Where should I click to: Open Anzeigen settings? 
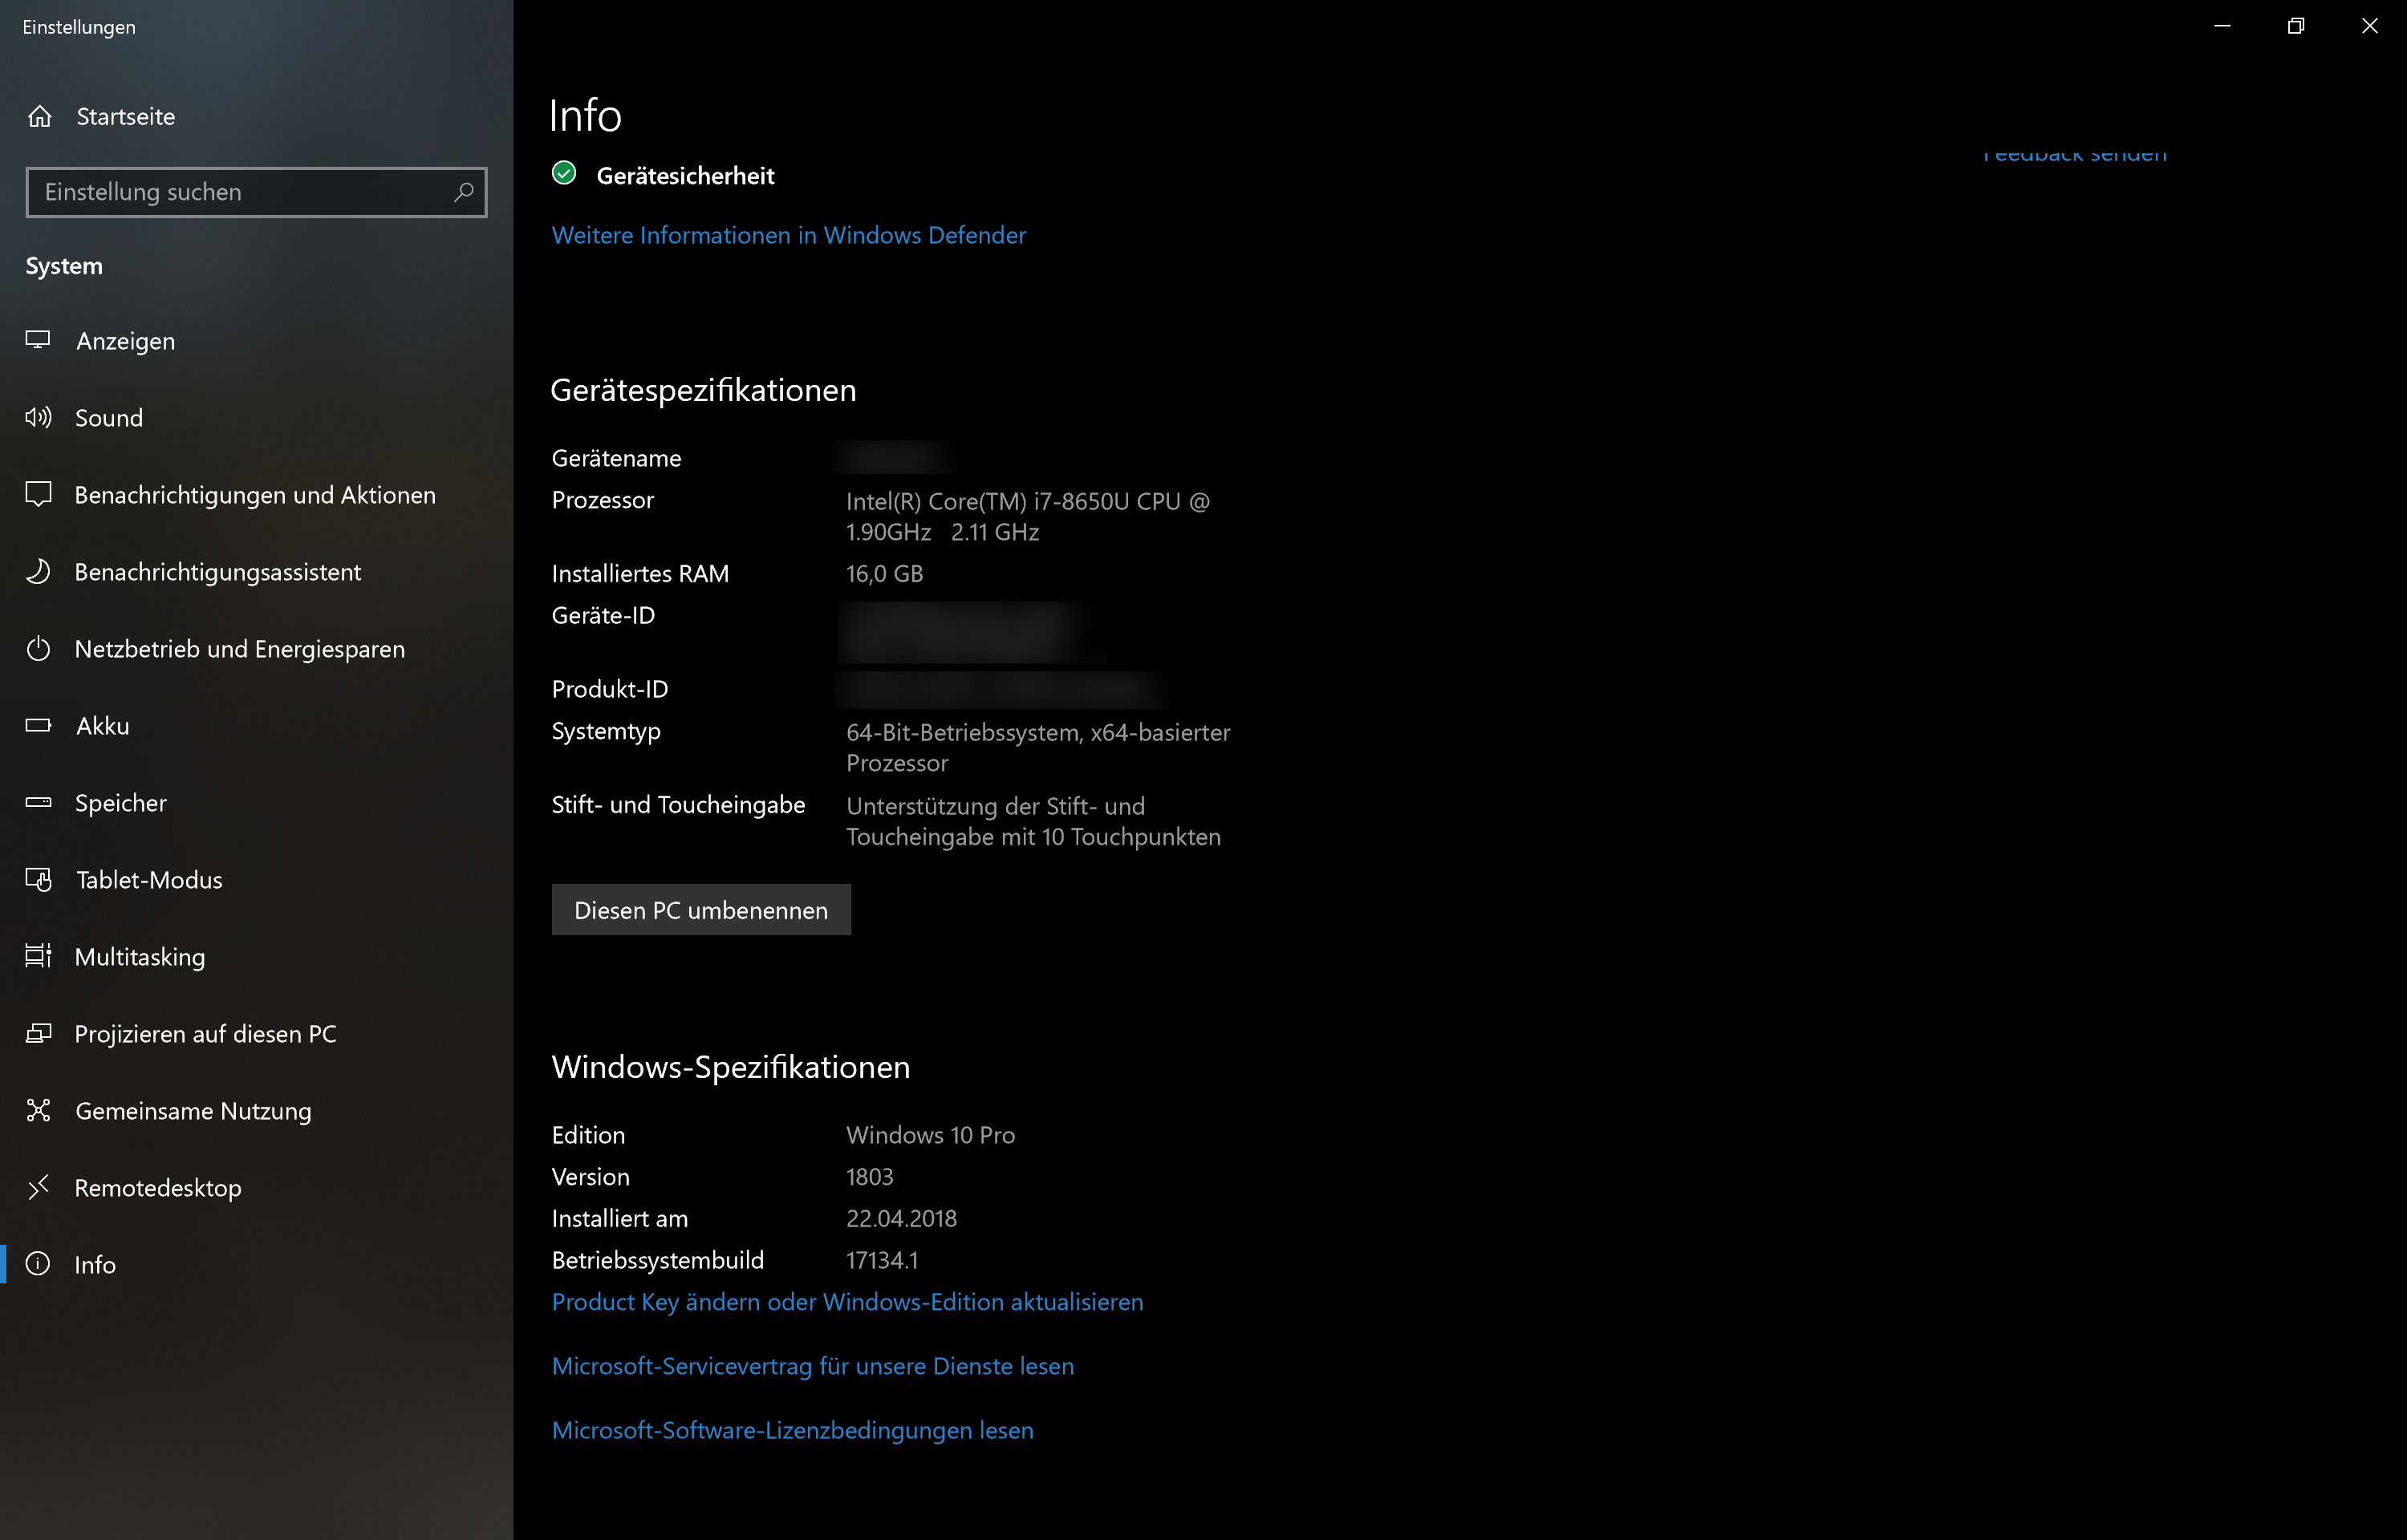(x=256, y=341)
